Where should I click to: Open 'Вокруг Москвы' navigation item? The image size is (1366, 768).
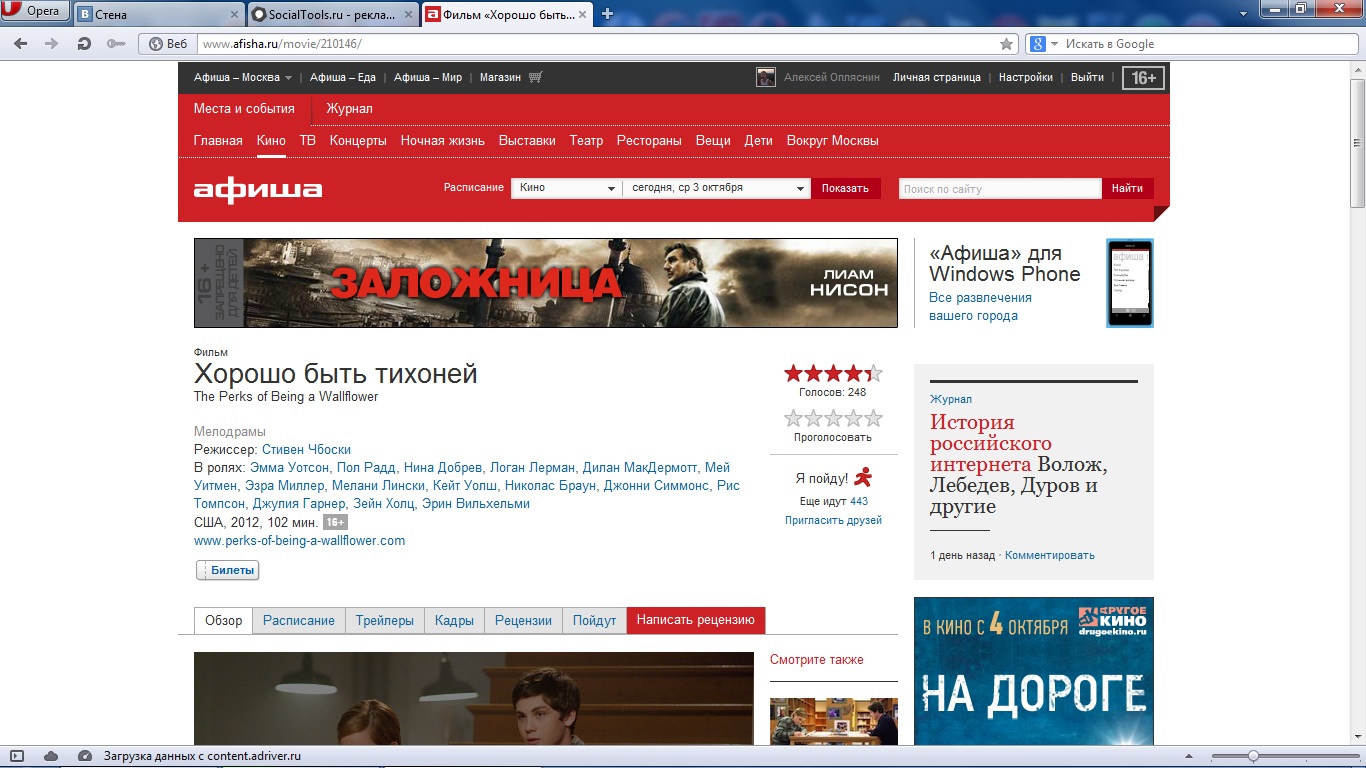(x=832, y=141)
